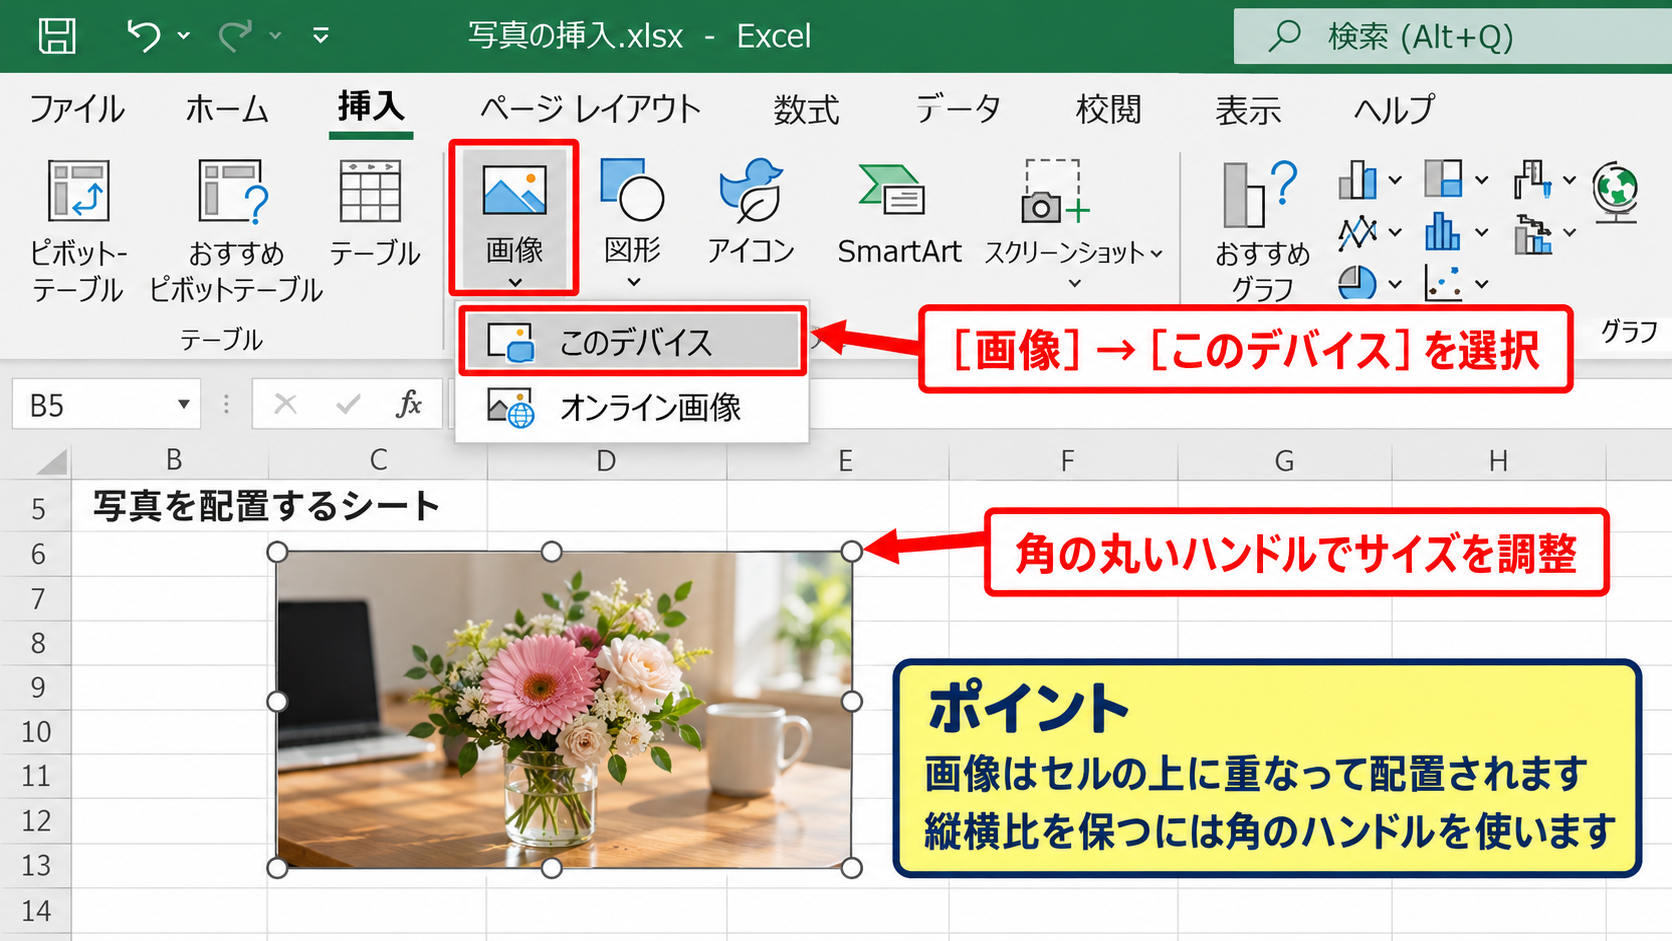Insert scatter or bubble chart icon
Viewport: 1672px width, 941px height.
point(1443,283)
